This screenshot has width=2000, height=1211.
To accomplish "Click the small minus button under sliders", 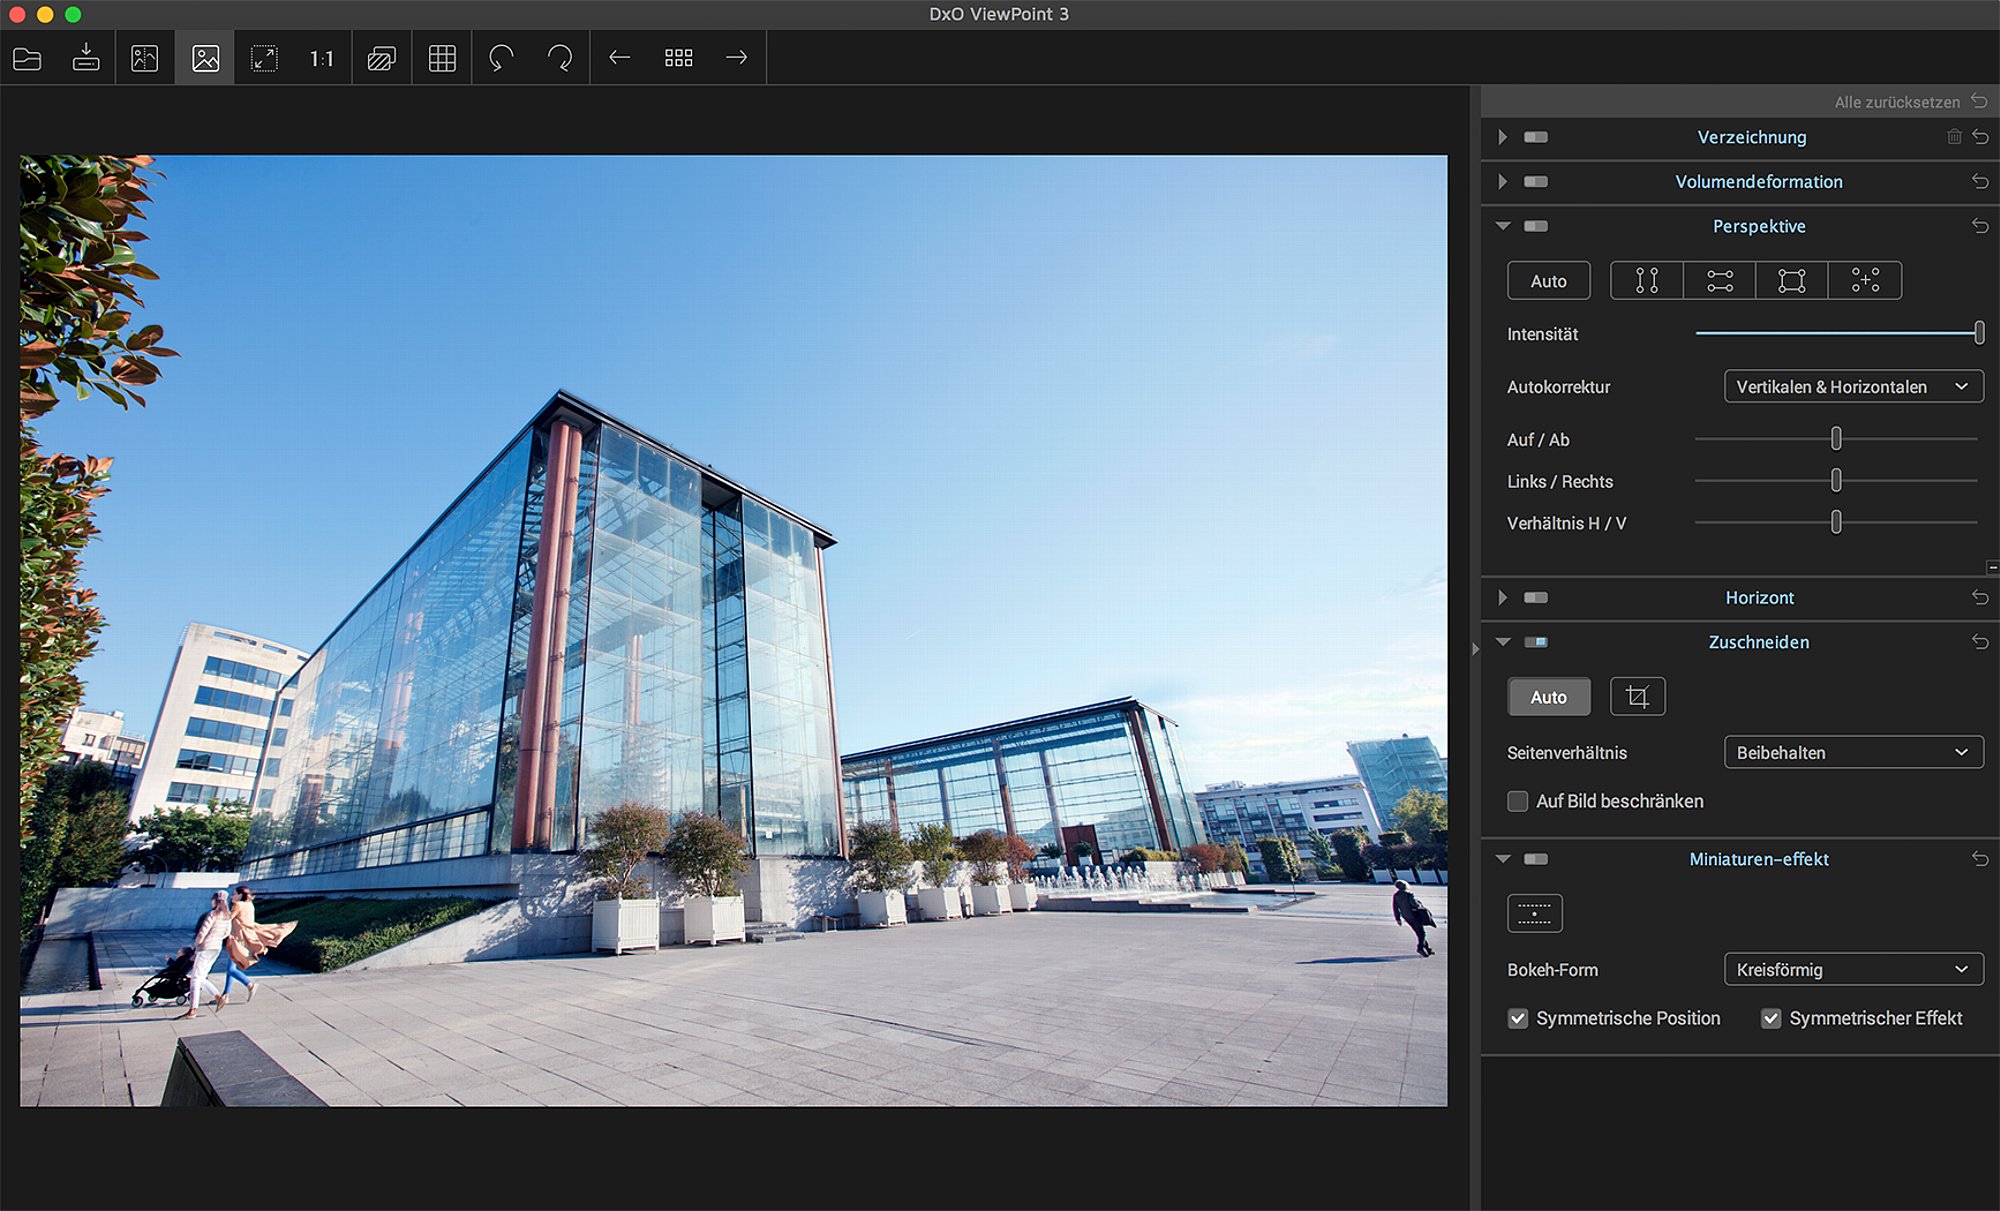I will (1992, 567).
